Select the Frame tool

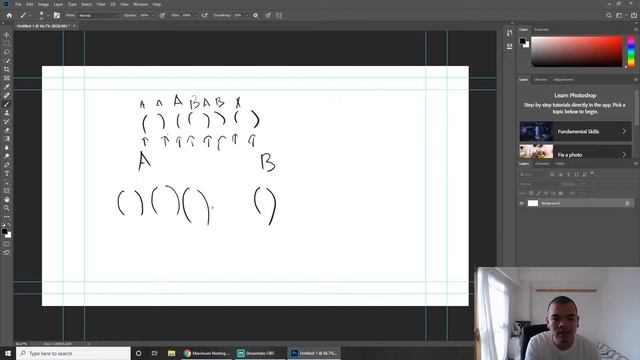[7, 78]
